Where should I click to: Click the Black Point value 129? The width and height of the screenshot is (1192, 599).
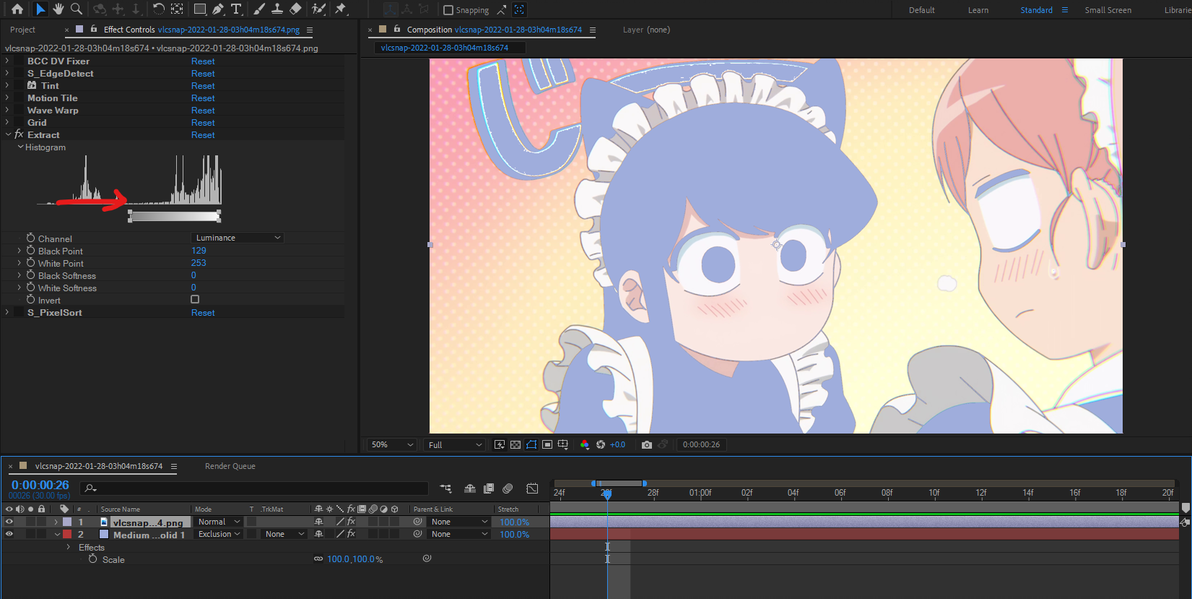[x=198, y=250]
